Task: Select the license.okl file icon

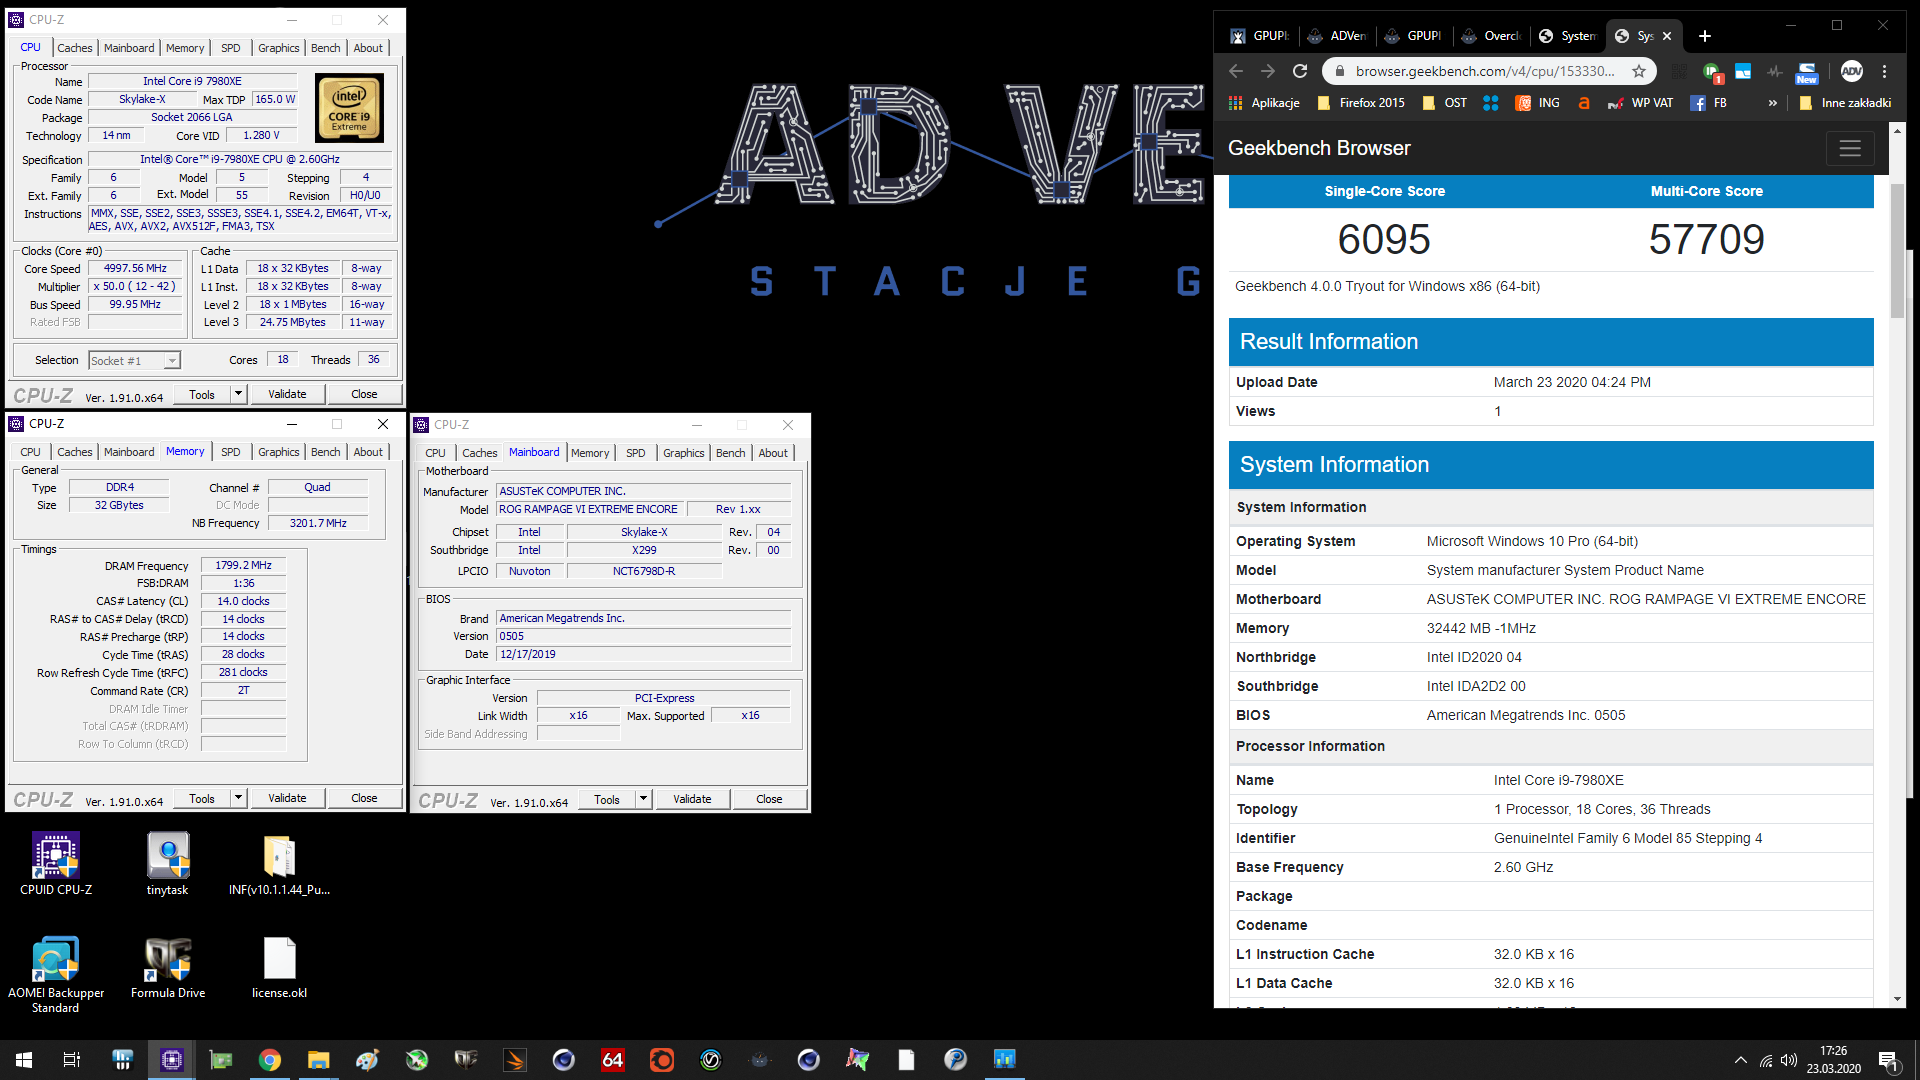Action: [279, 968]
